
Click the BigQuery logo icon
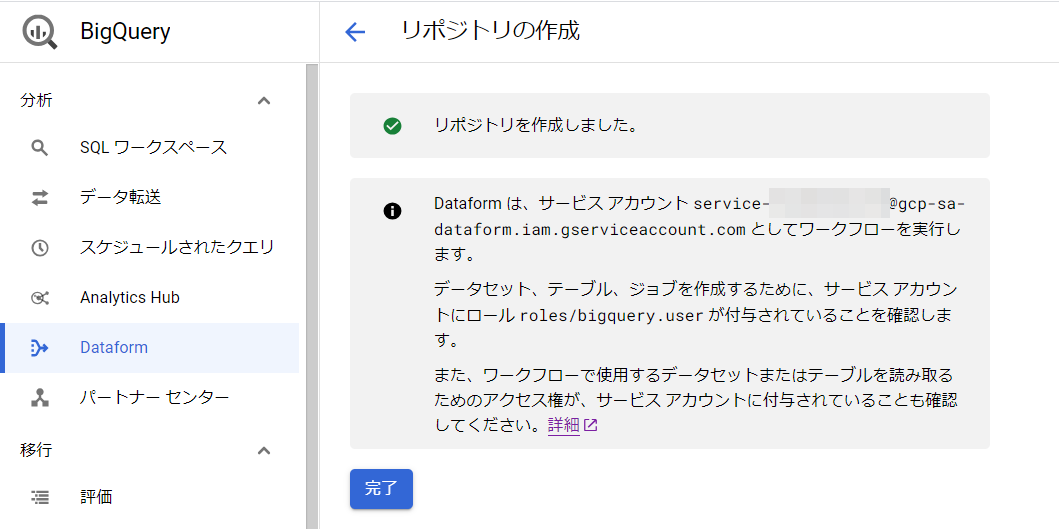pyautogui.click(x=39, y=32)
